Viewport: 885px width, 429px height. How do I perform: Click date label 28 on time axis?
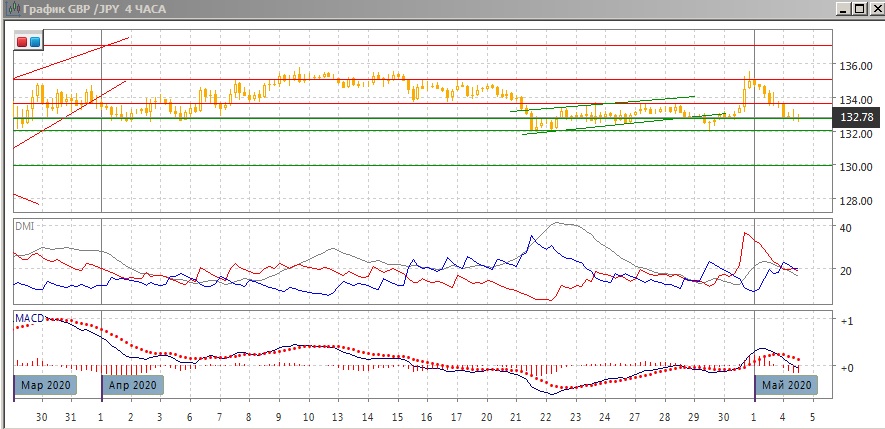(x=664, y=417)
